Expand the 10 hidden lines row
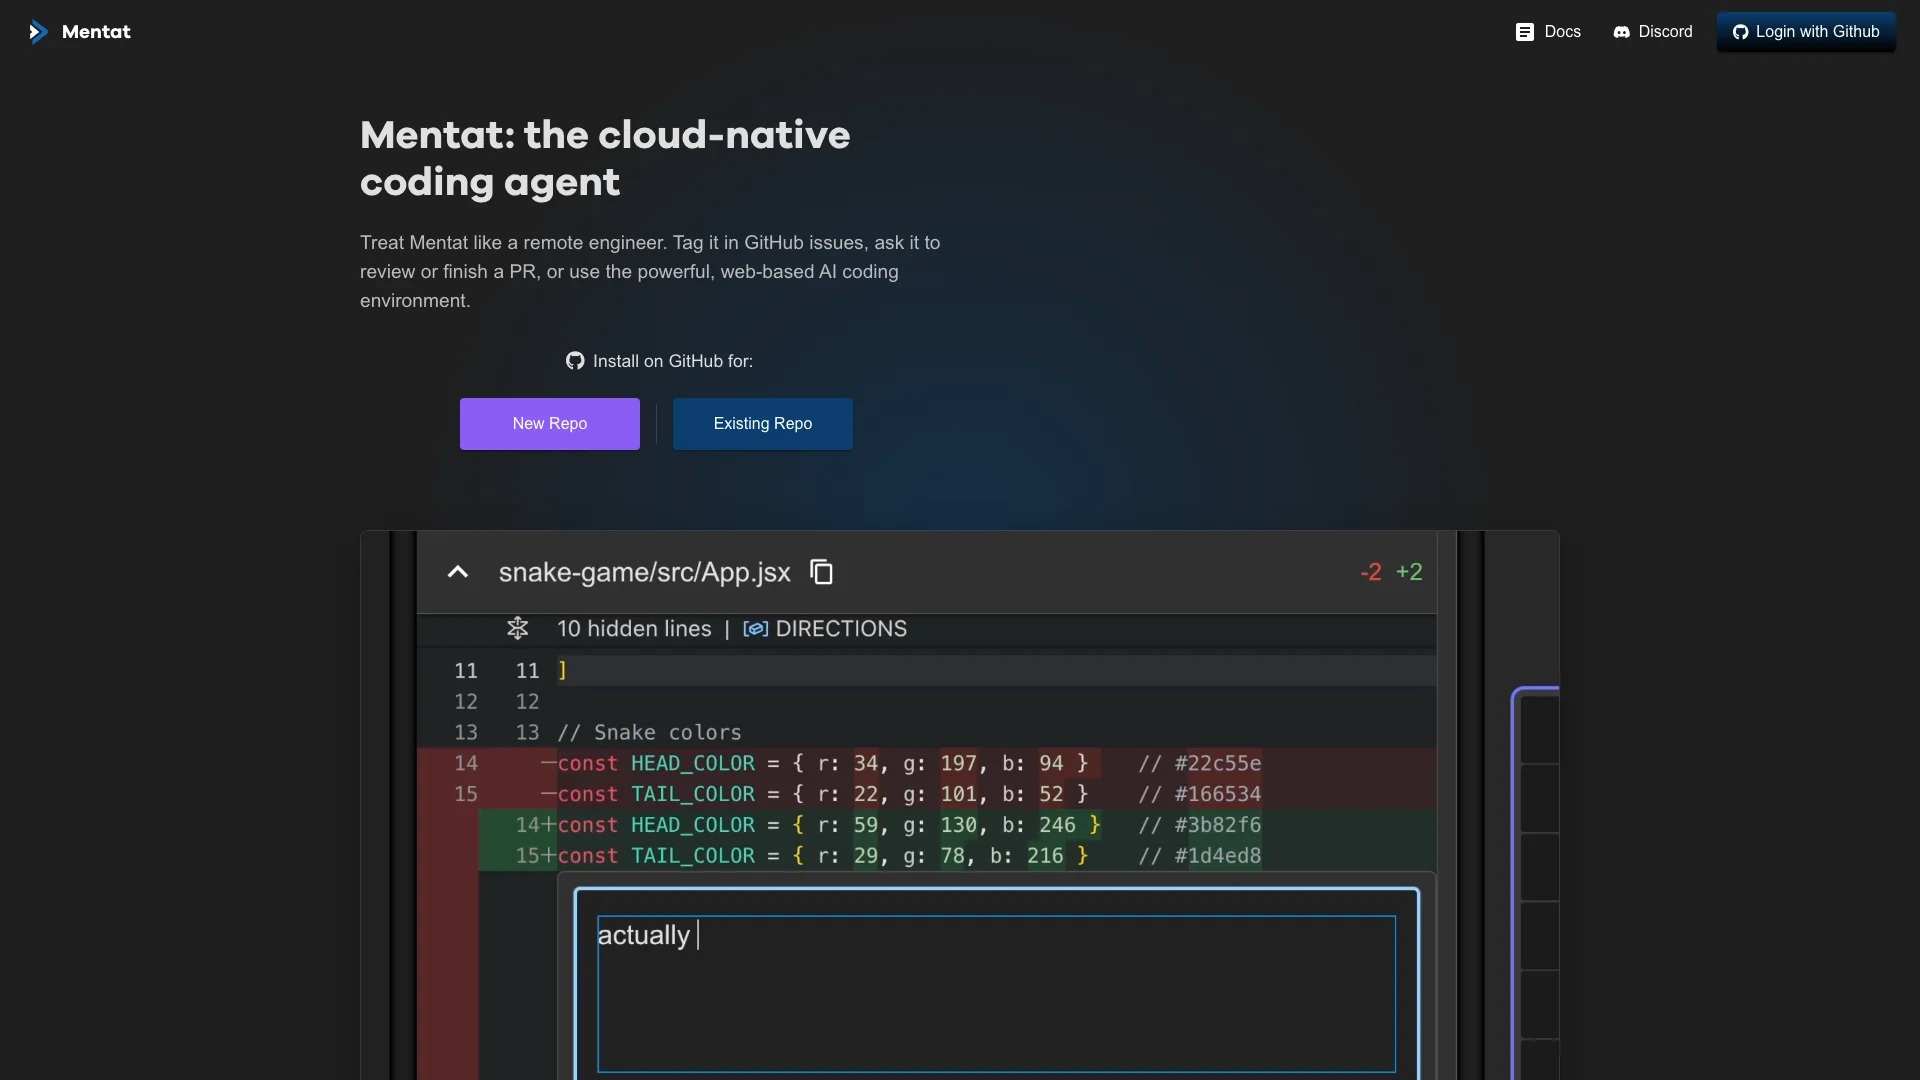The height and width of the screenshot is (1080, 1920). [x=634, y=629]
